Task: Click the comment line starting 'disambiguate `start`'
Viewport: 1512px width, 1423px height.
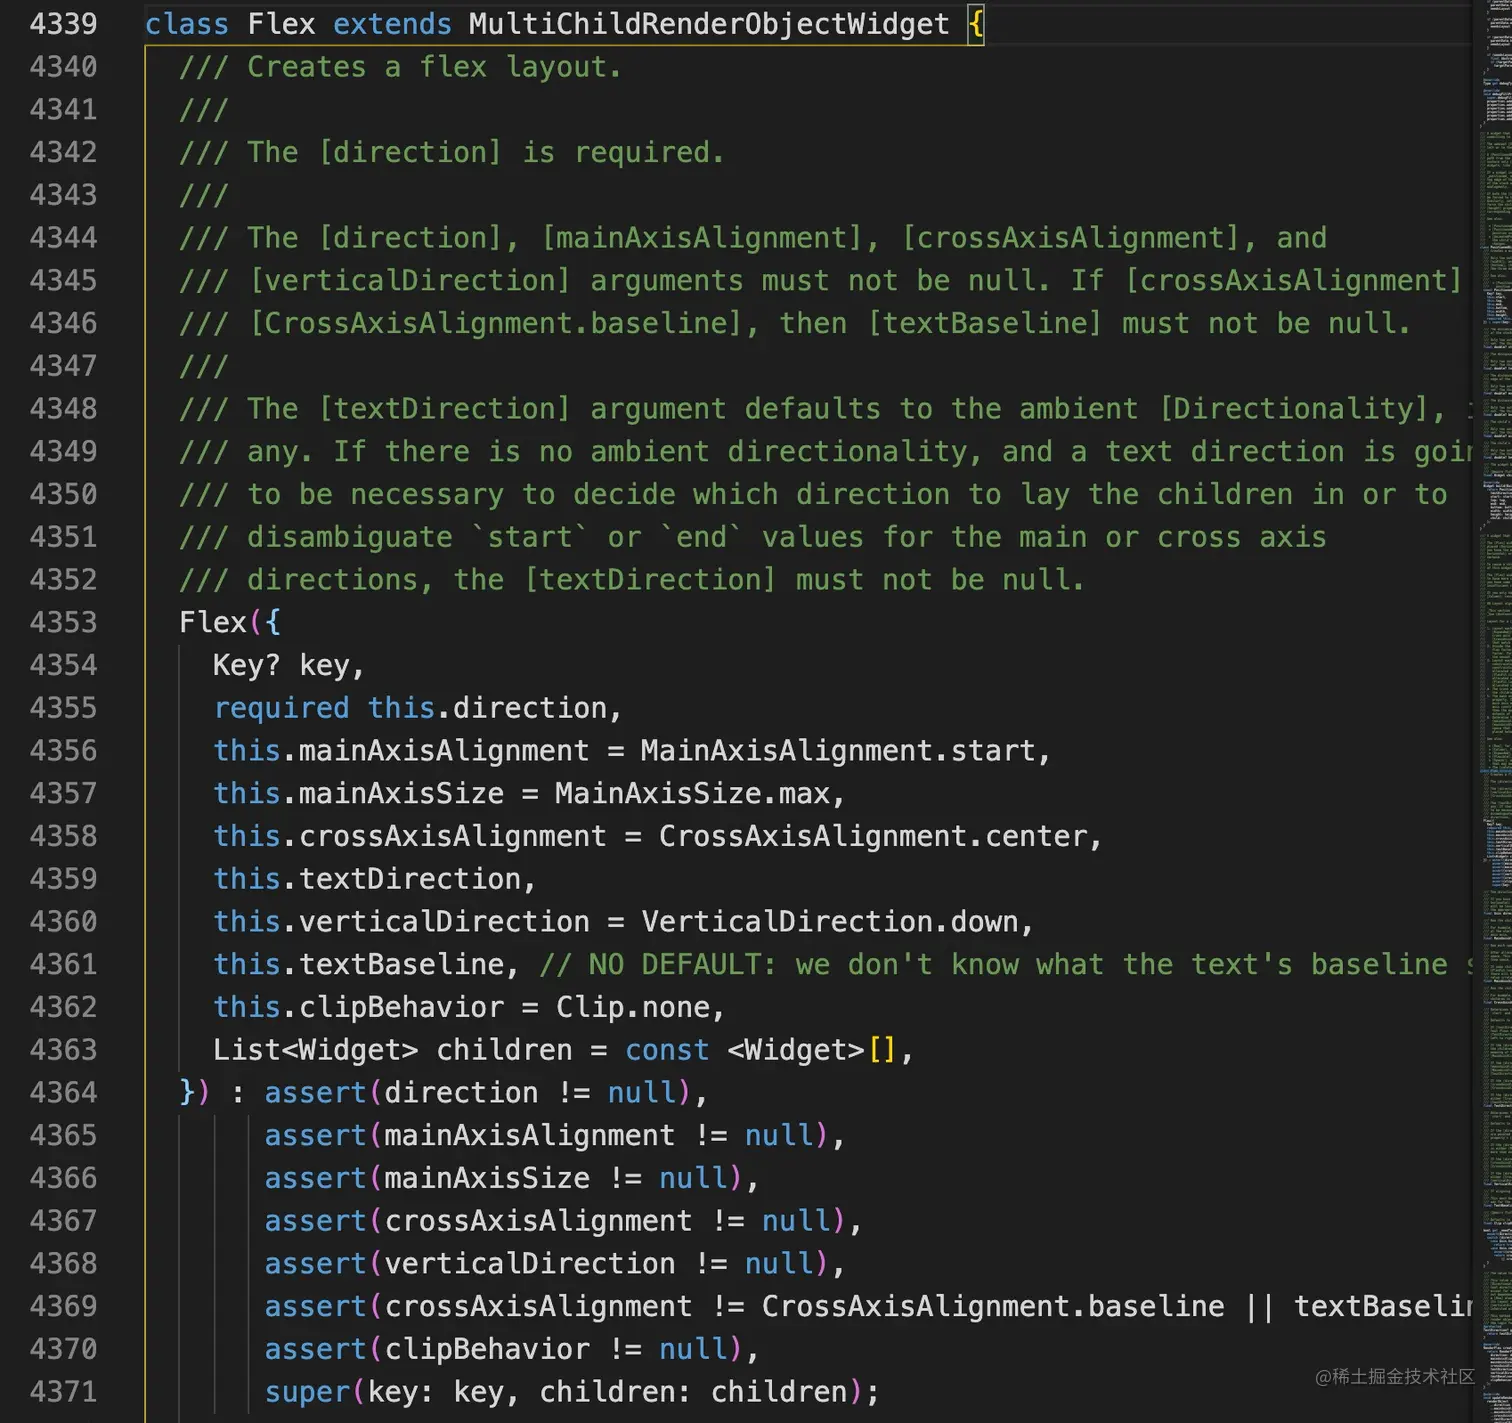Action: 753,537
